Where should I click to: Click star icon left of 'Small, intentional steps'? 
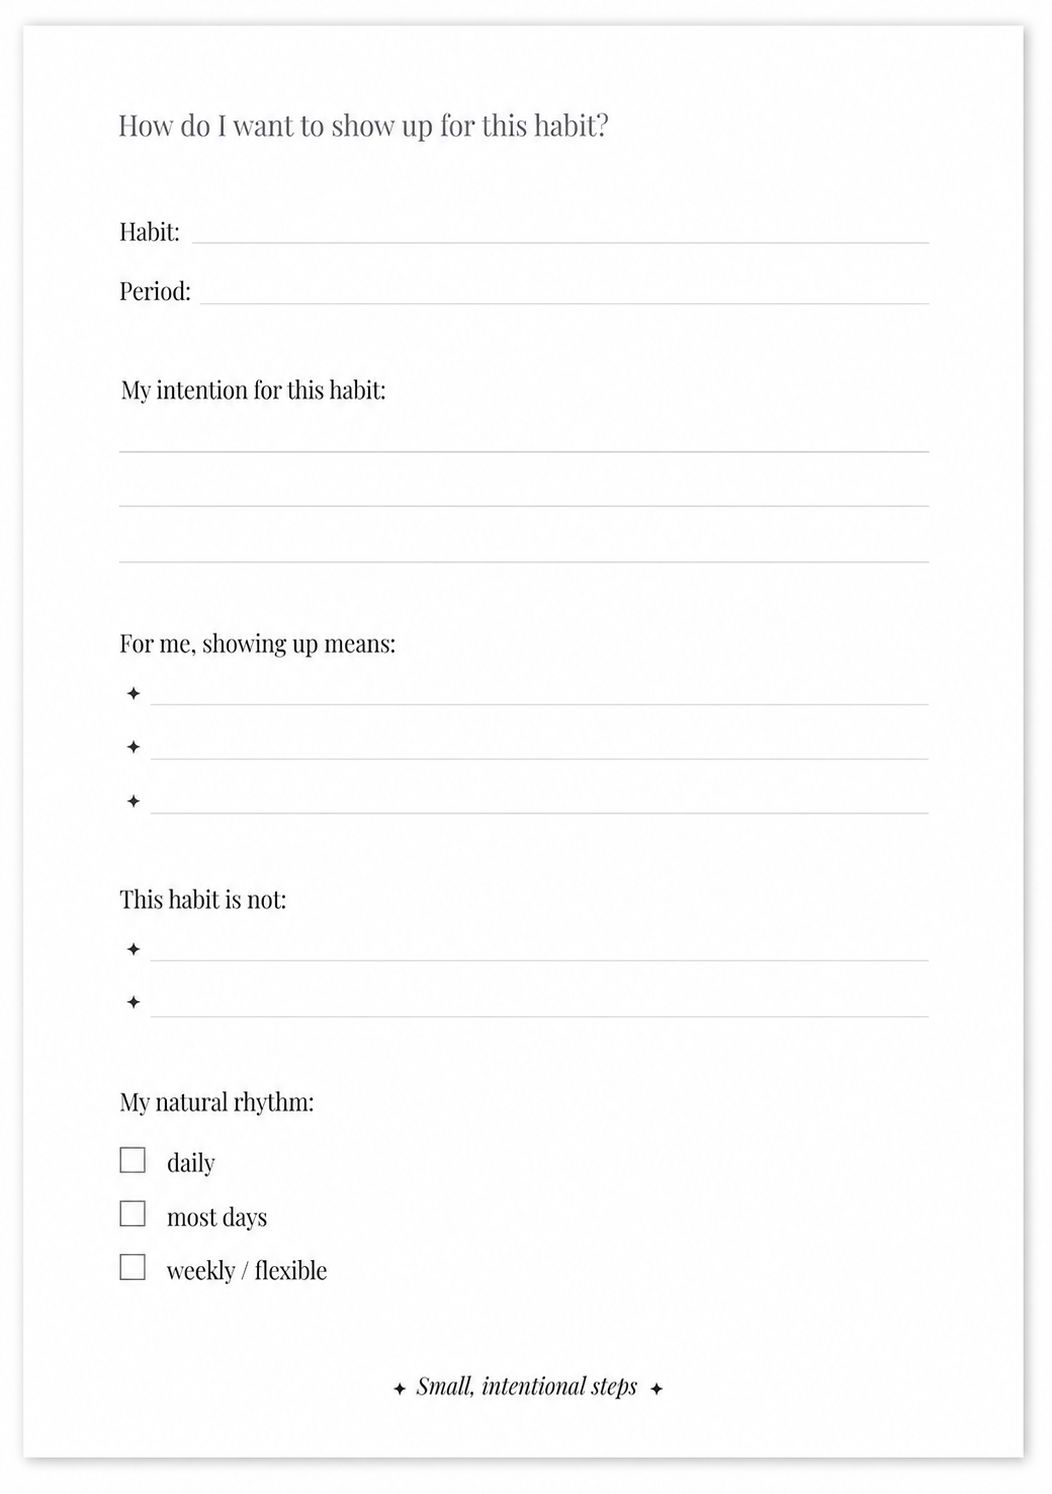[x=399, y=1389]
